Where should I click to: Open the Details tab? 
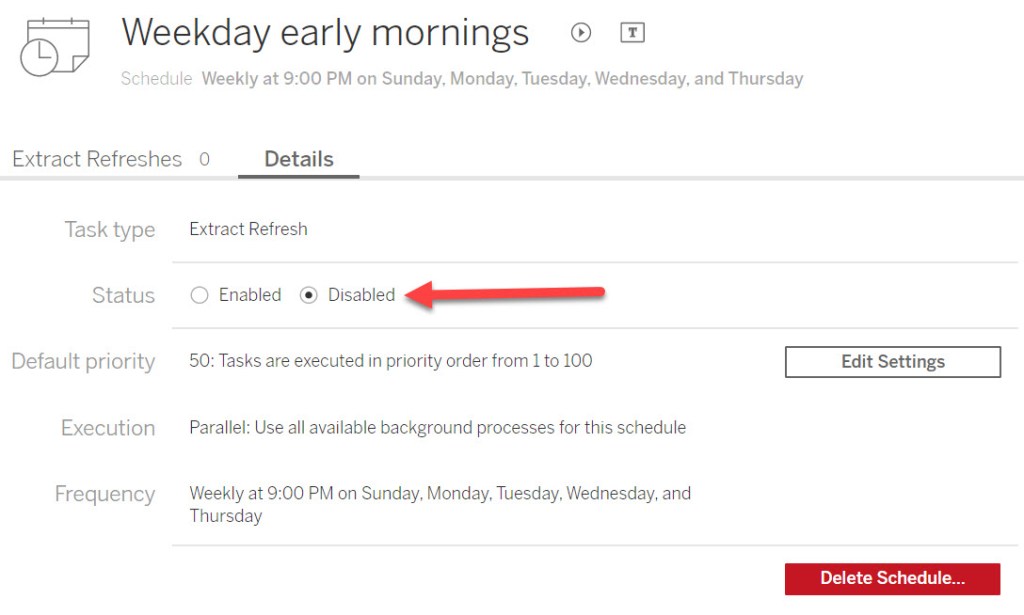click(298, 159)
